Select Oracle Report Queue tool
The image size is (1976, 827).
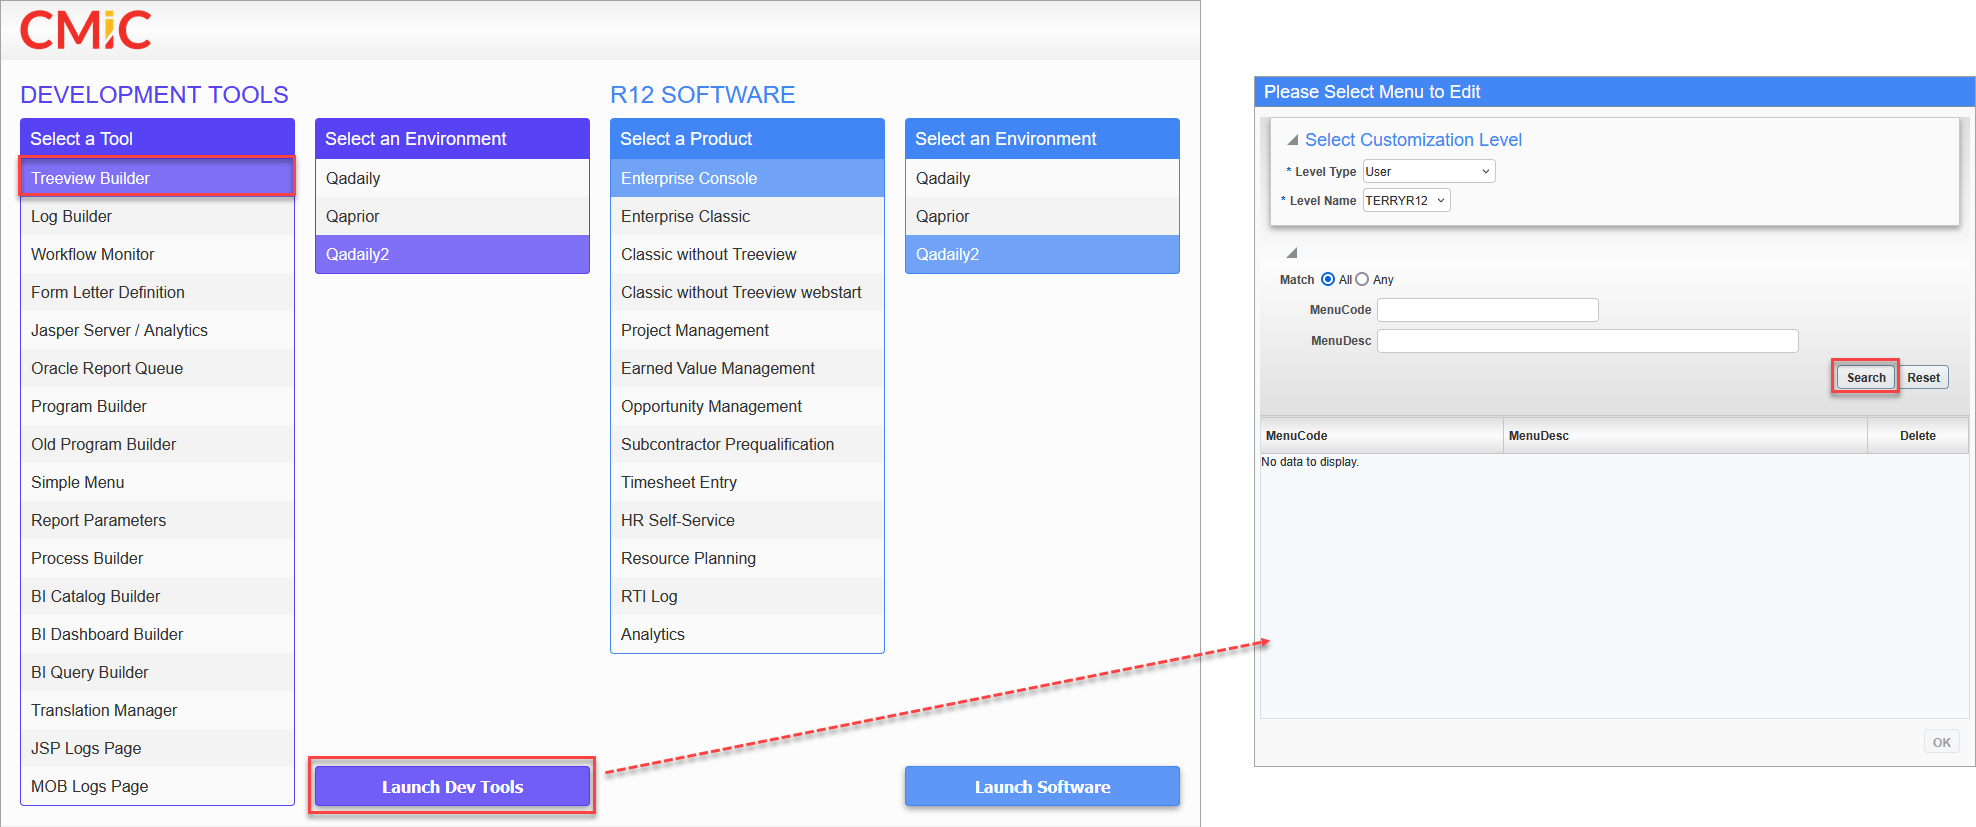(x=157, y=368)
